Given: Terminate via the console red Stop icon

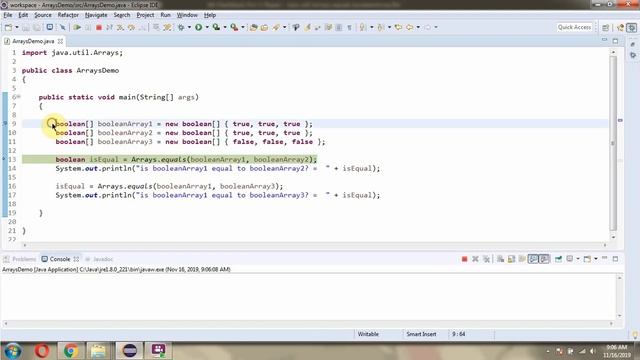Looking at the screenshot, I should [464, 259].
